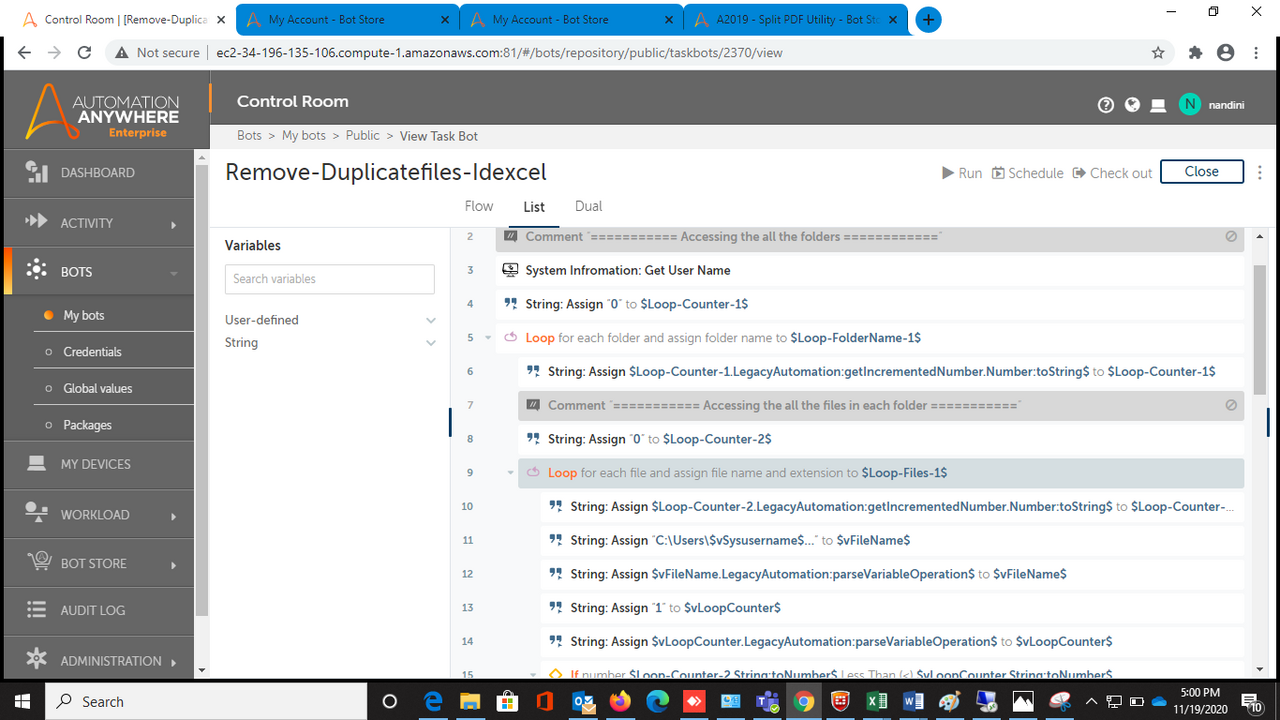Screen dimensions: 1280x720
Task: Click loop icon on row 9
Action: click(x=532, y=473)
